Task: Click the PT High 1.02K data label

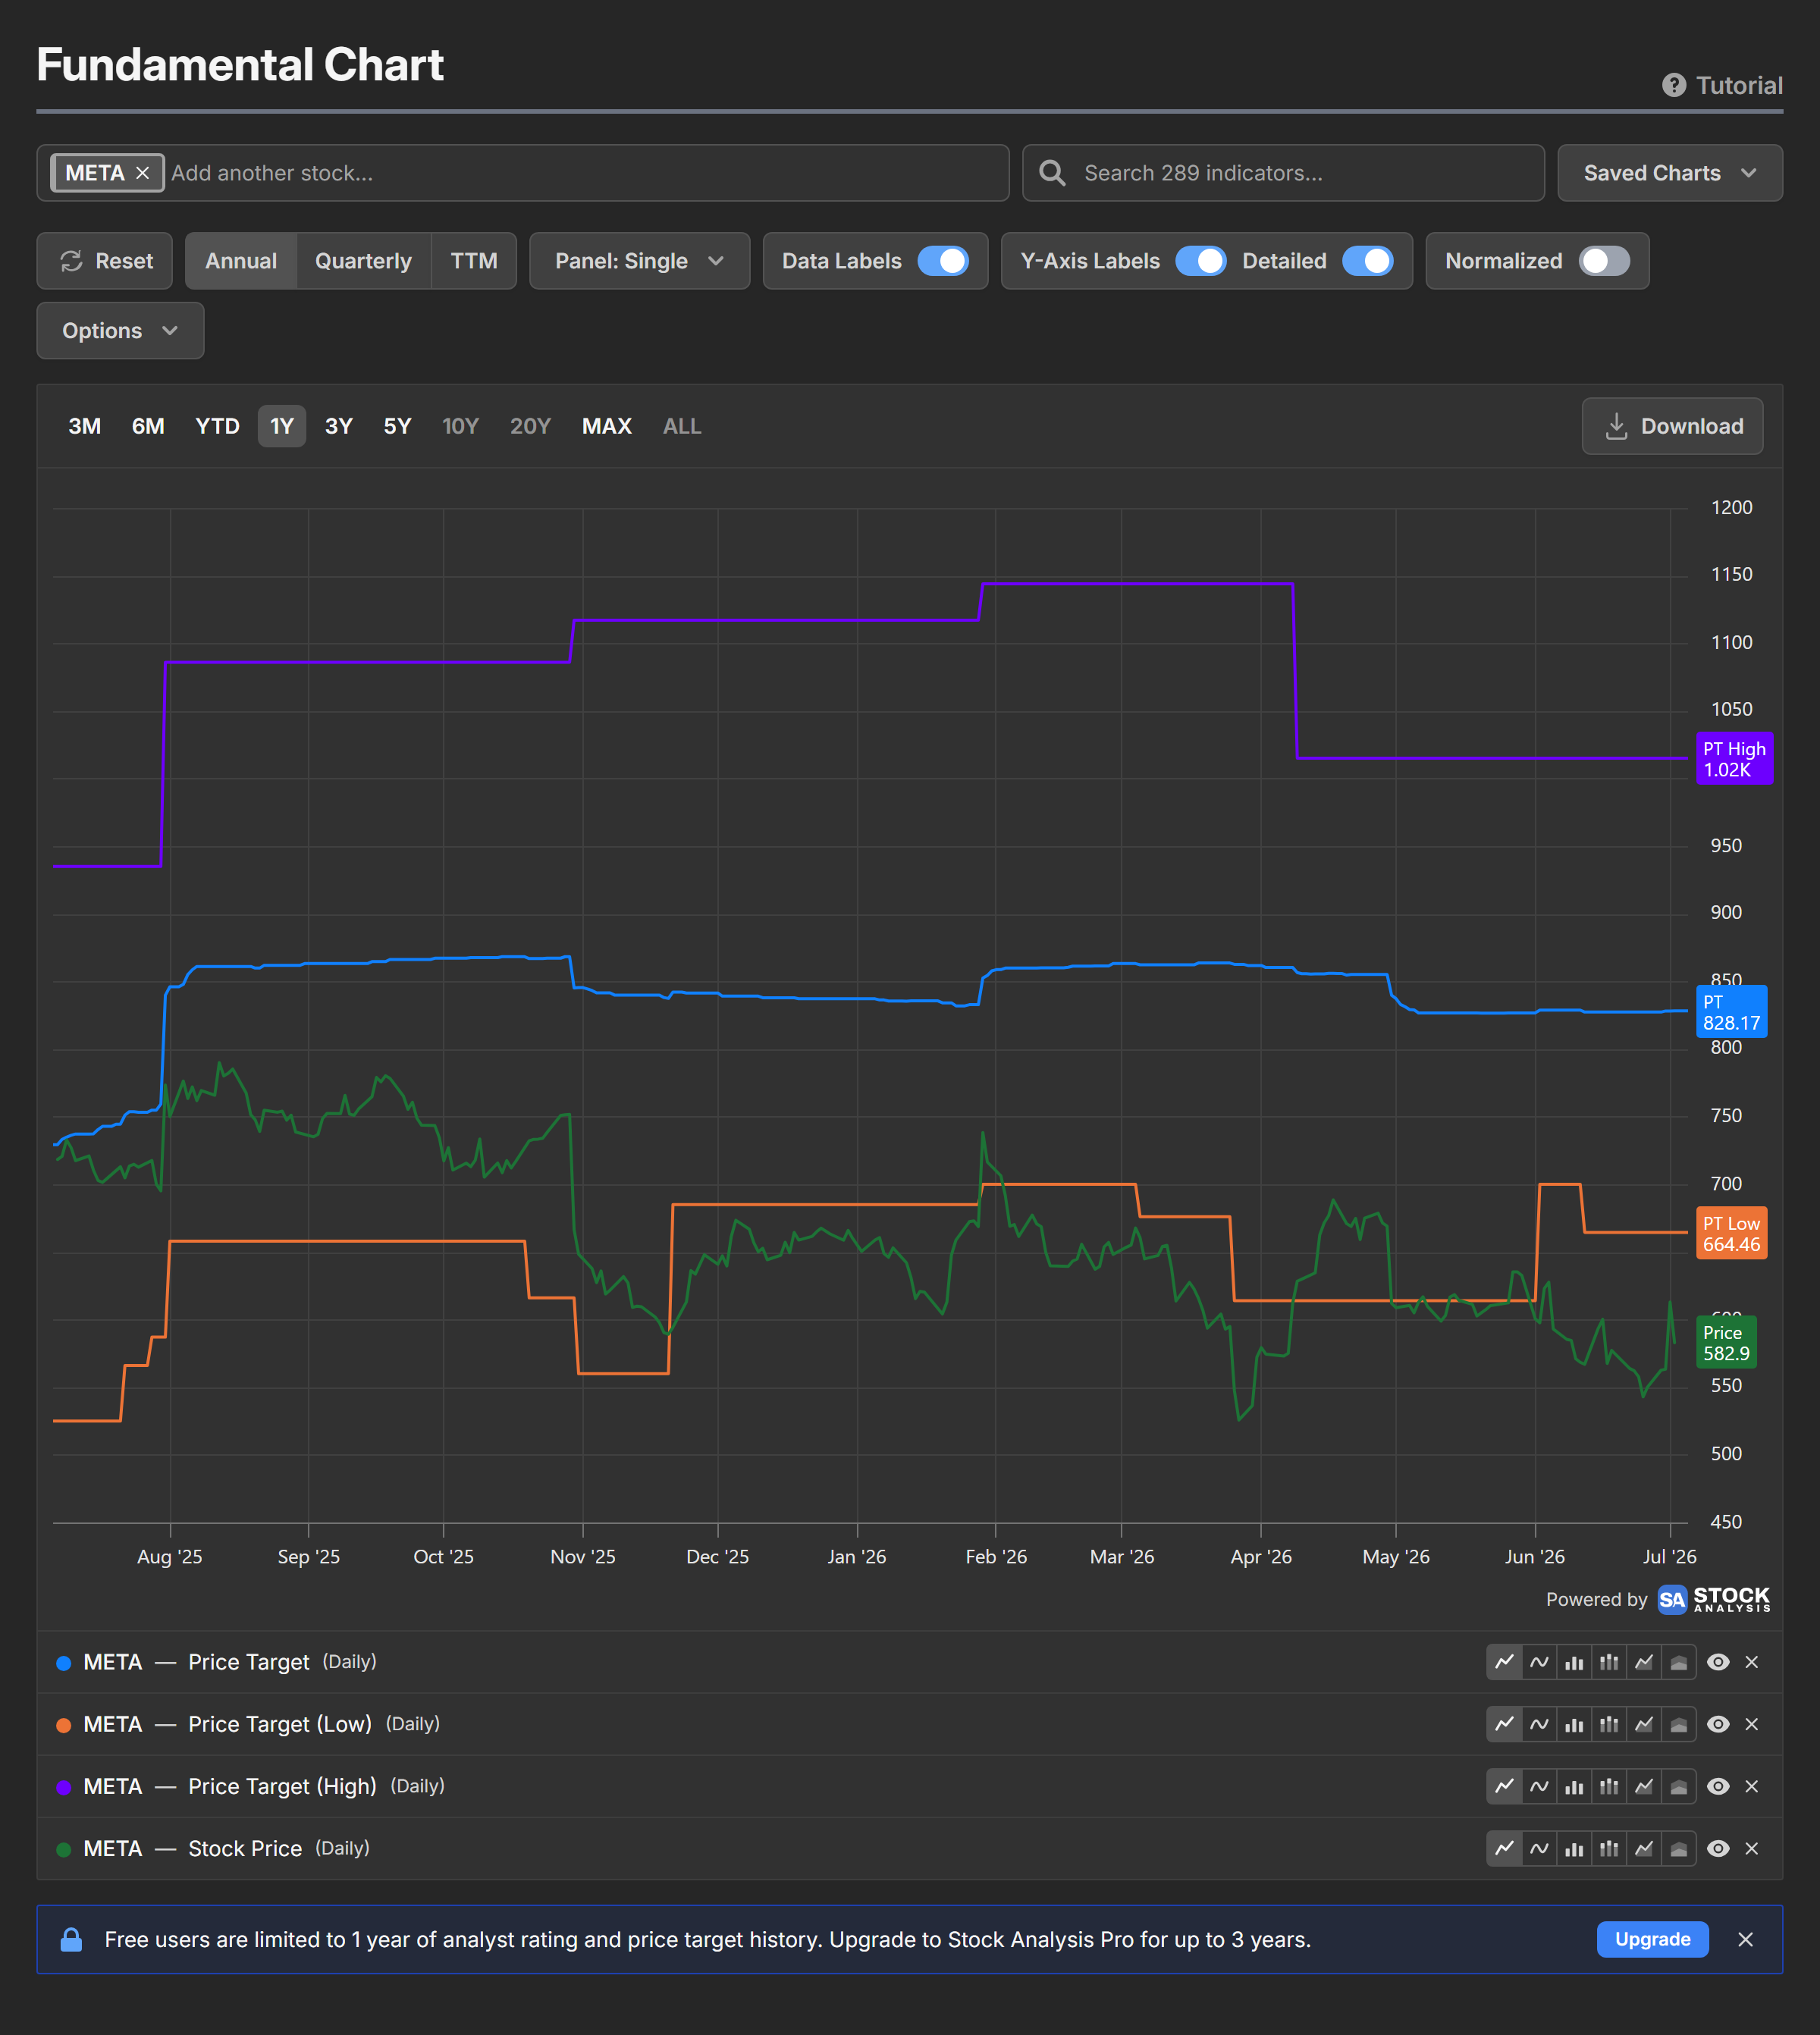Action: pyautogui.click(x=1734, y=759)
